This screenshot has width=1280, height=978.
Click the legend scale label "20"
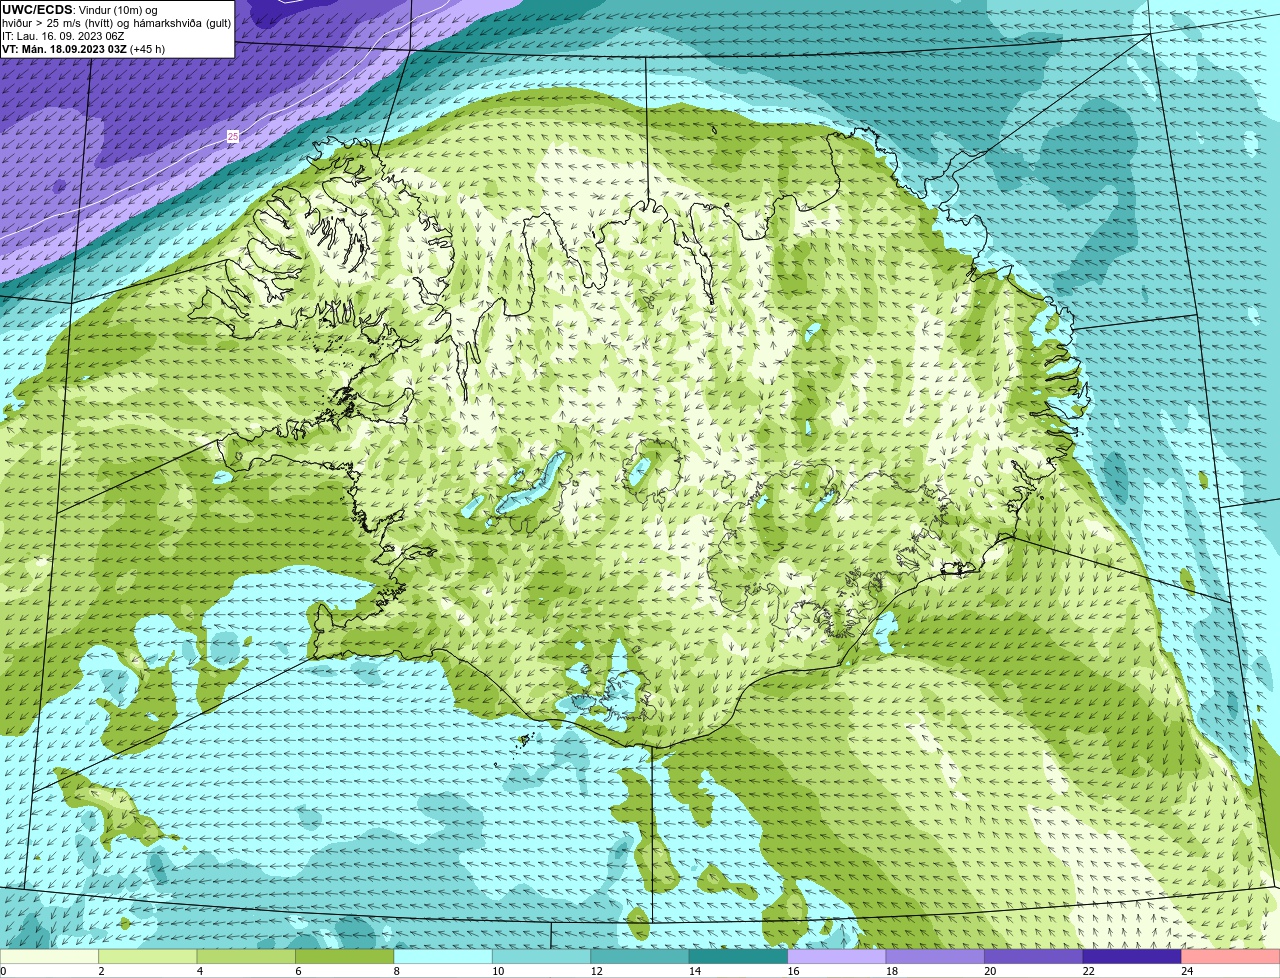click(x=990, y=971)
